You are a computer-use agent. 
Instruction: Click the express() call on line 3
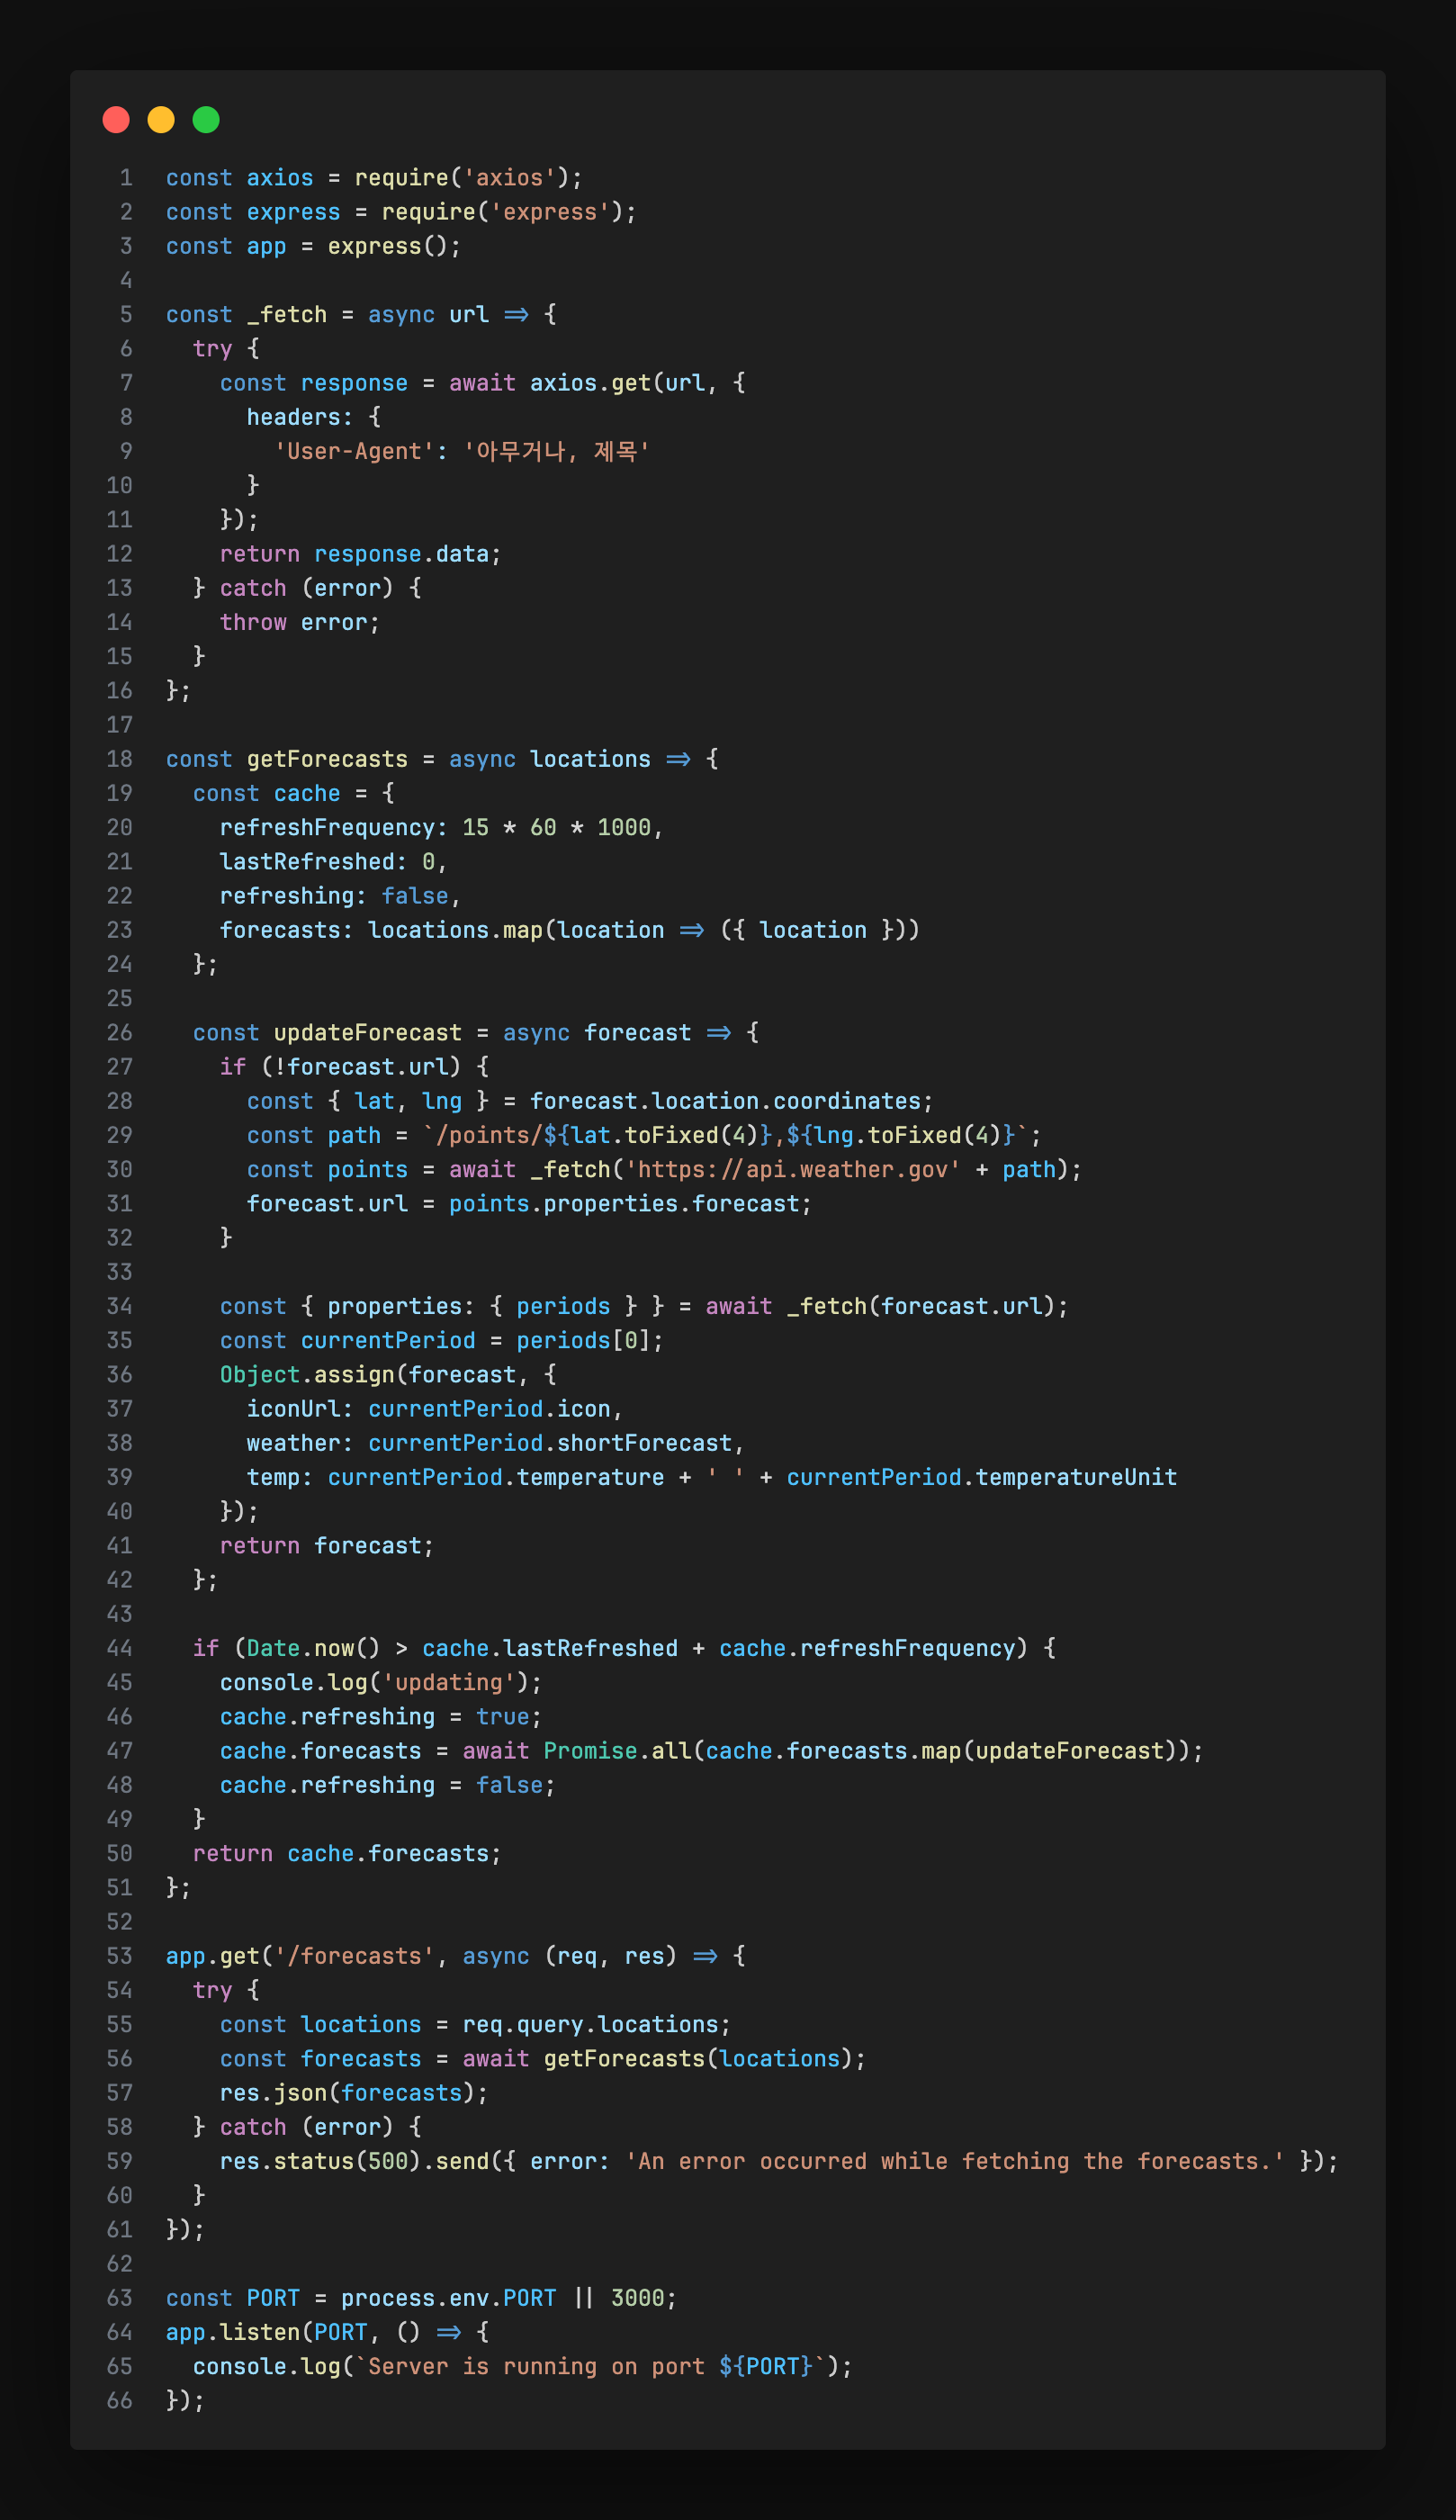pos(388,246)
